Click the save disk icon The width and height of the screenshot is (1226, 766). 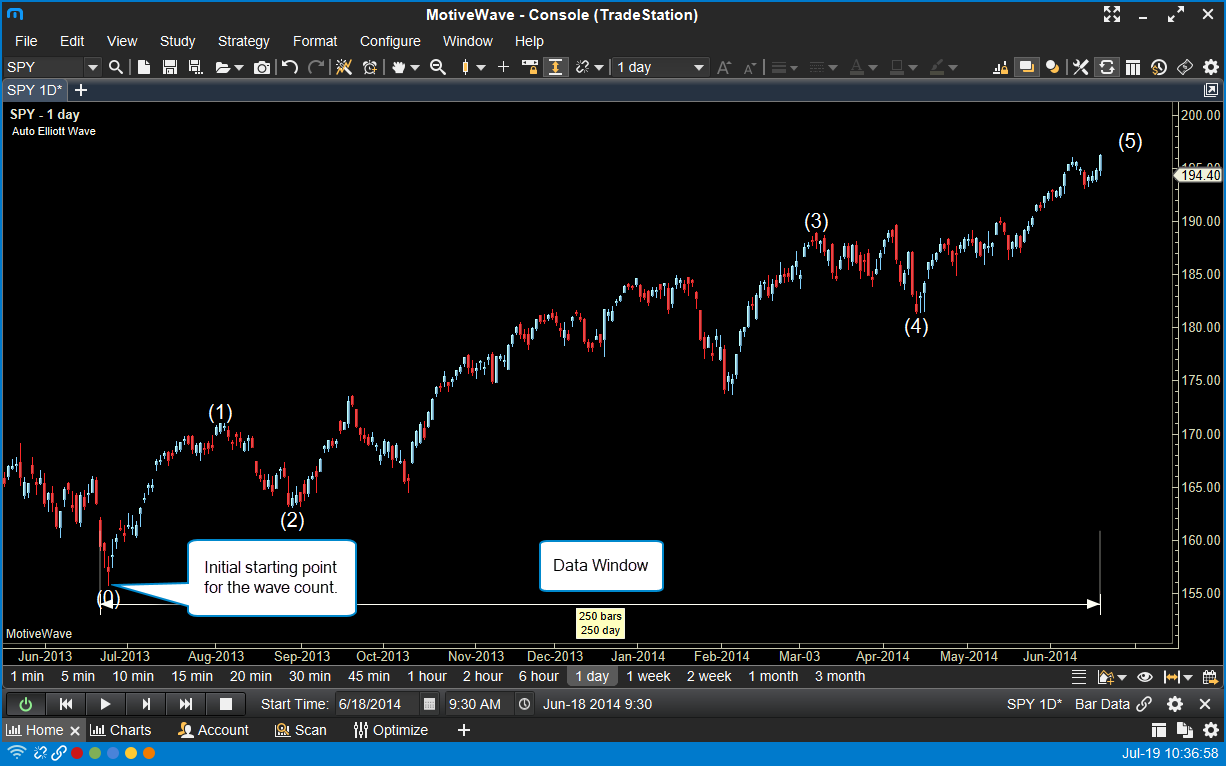tap(169, 67)
